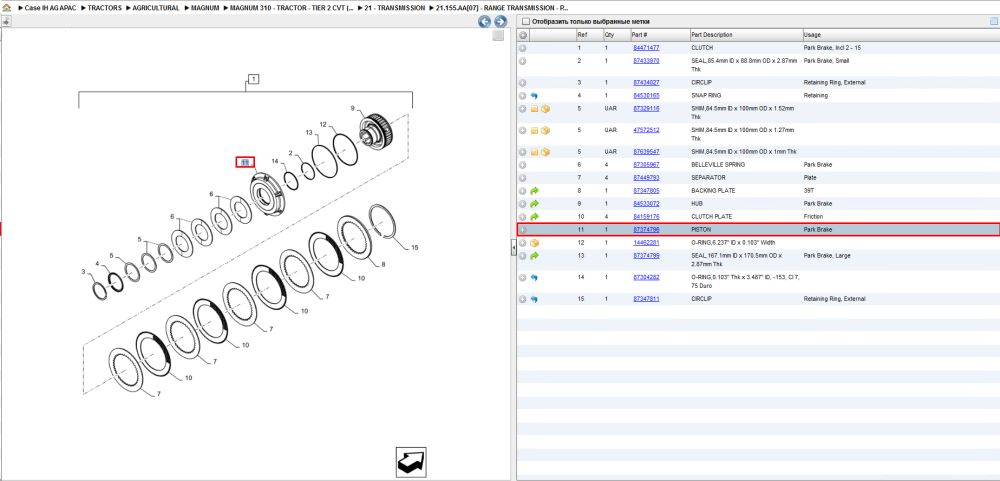Click the header add-all circle icon
This screenshot has height=481, width=1000.
(522, 34)
